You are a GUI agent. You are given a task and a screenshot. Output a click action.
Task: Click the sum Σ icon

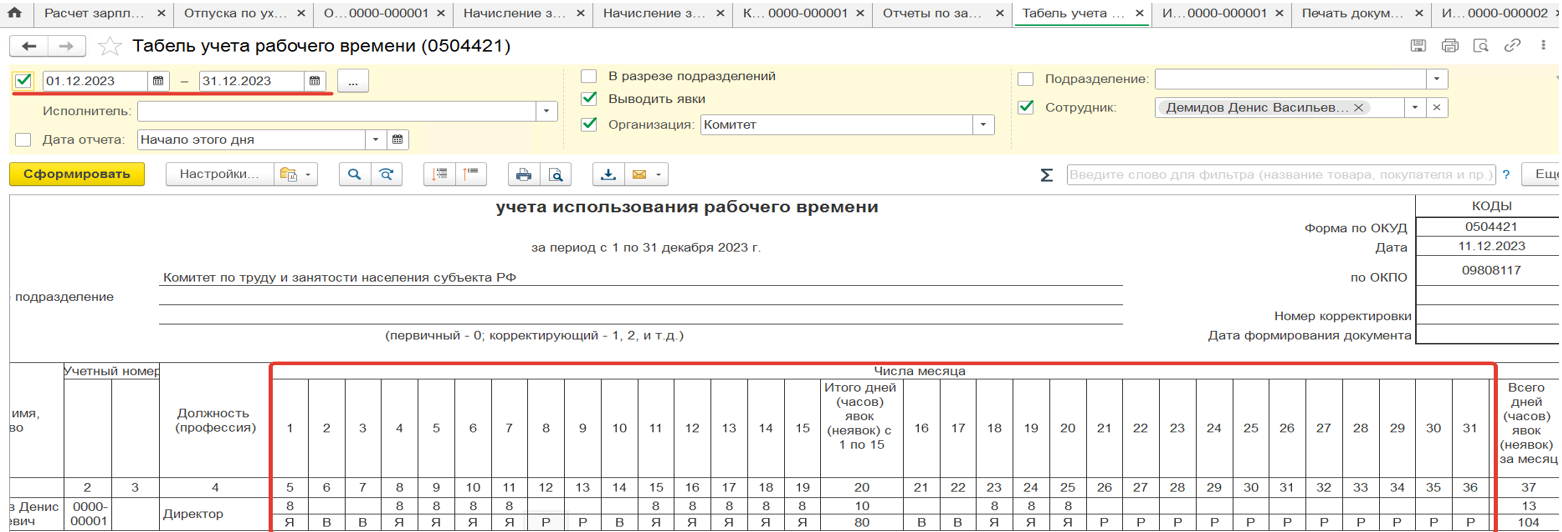[x=1046, y=175]
